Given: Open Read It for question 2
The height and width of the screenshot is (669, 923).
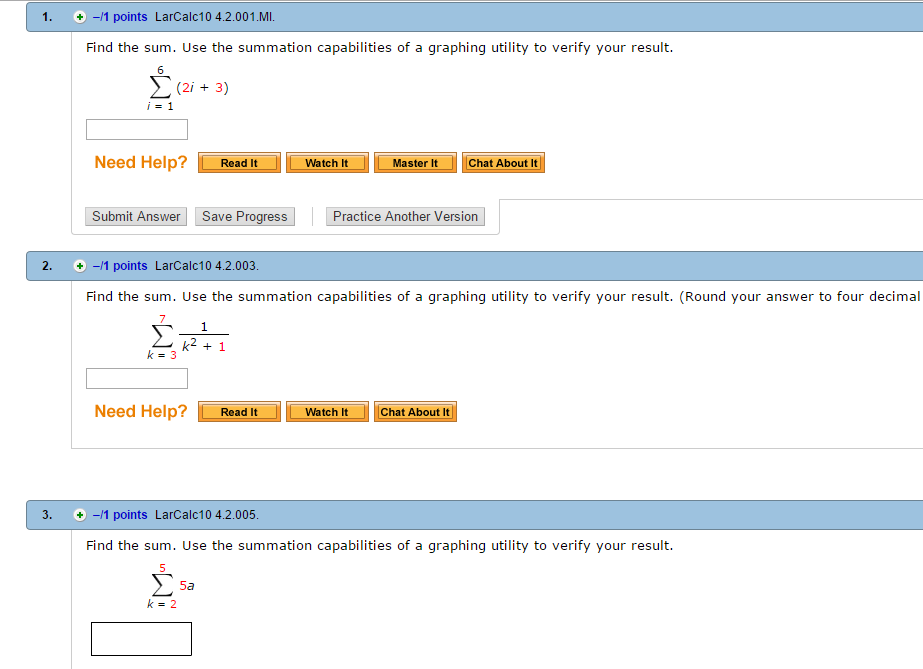Looking at the screenshot, I should [x=239, y=412].
